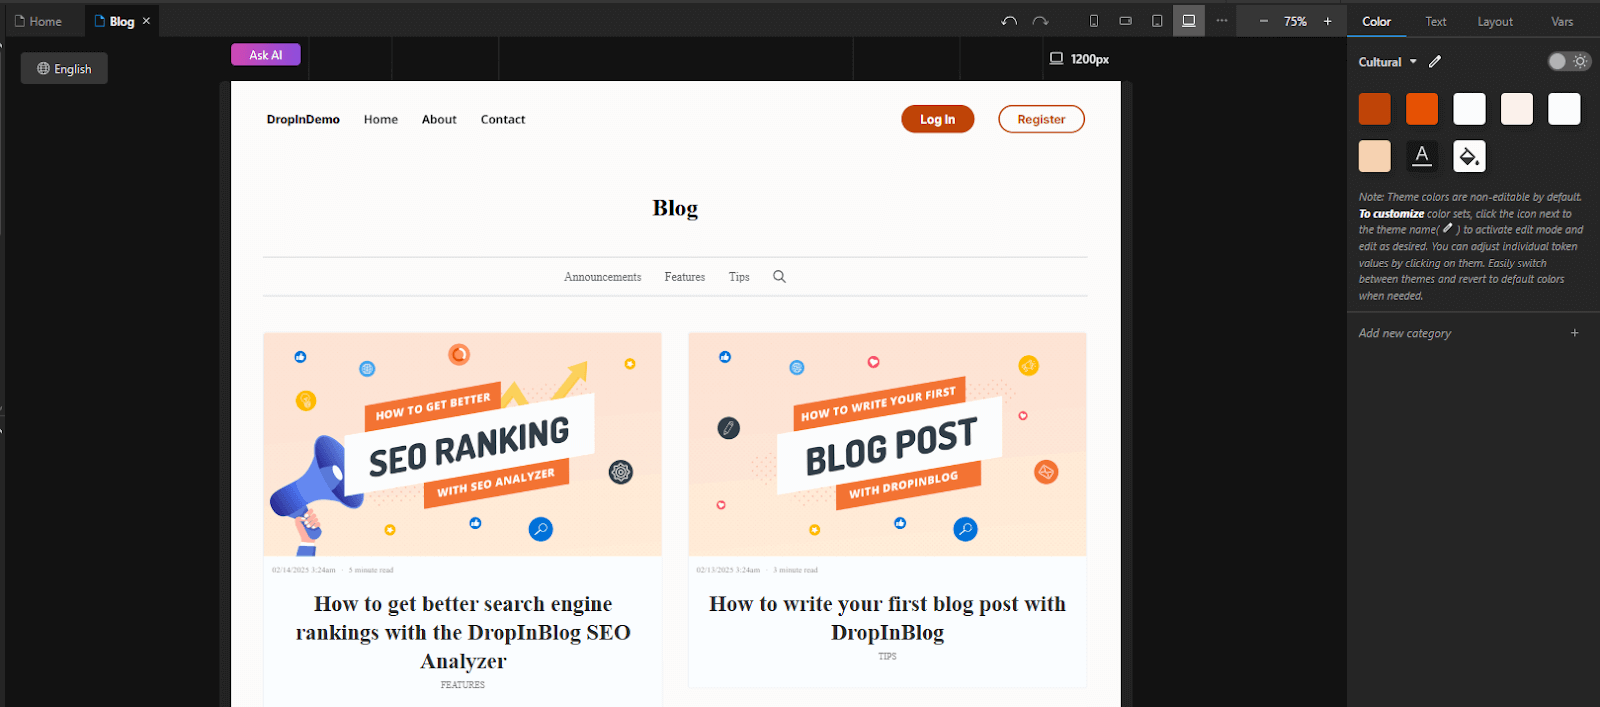
Task: Expand Add new category with plus
Action: [x=1574, y=333]
